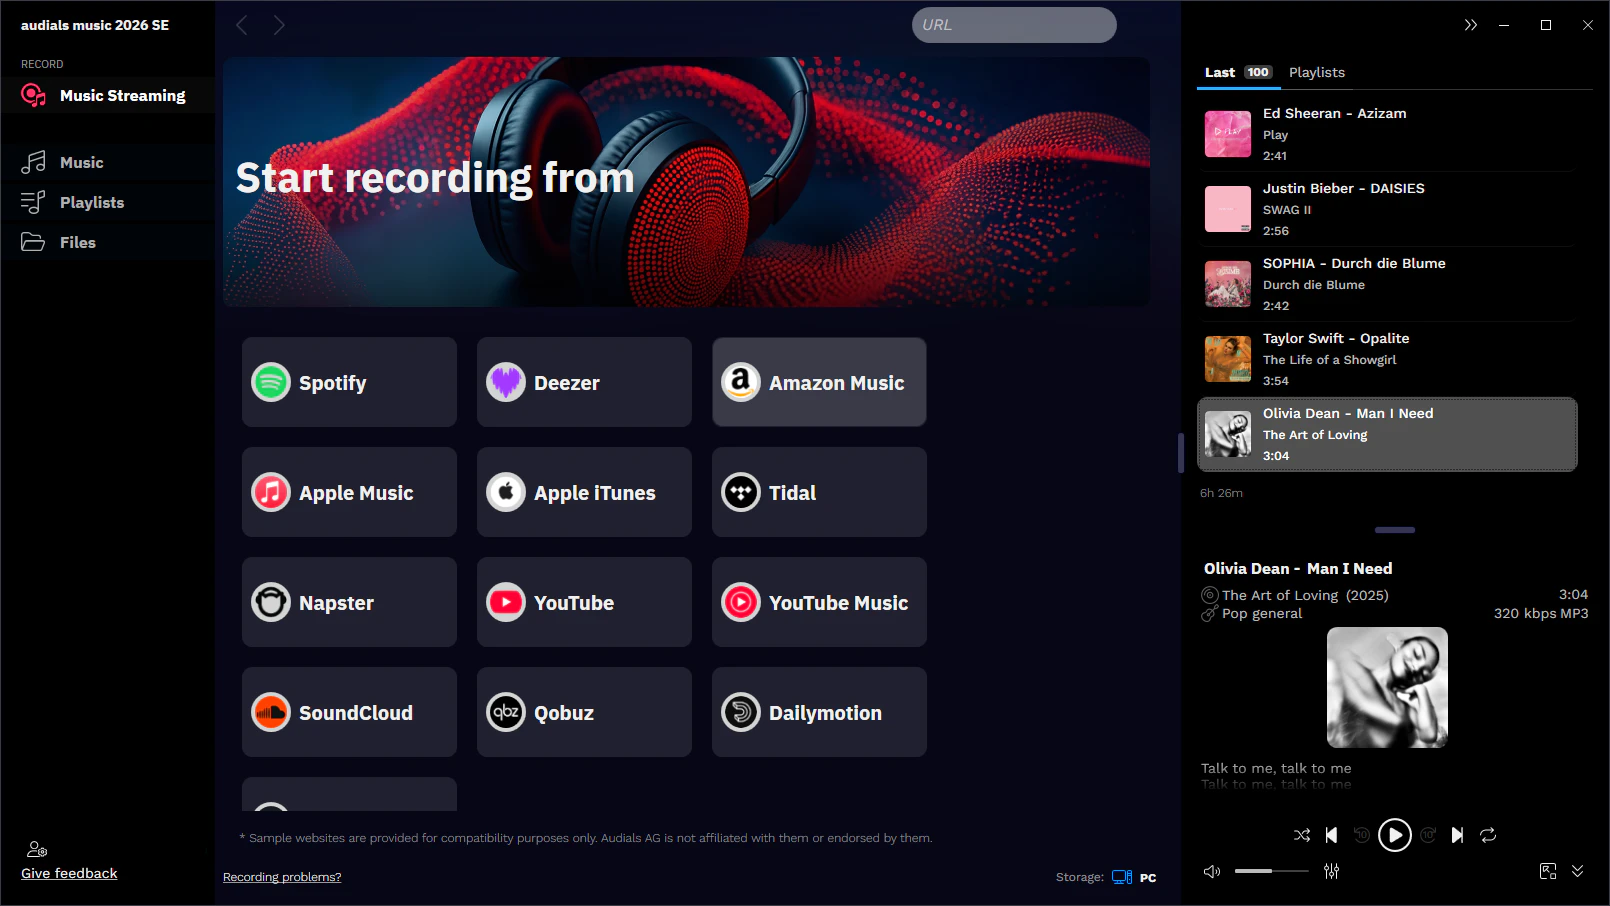Select Ed Sheeran - Azizam track

(x=1386, y=134)
